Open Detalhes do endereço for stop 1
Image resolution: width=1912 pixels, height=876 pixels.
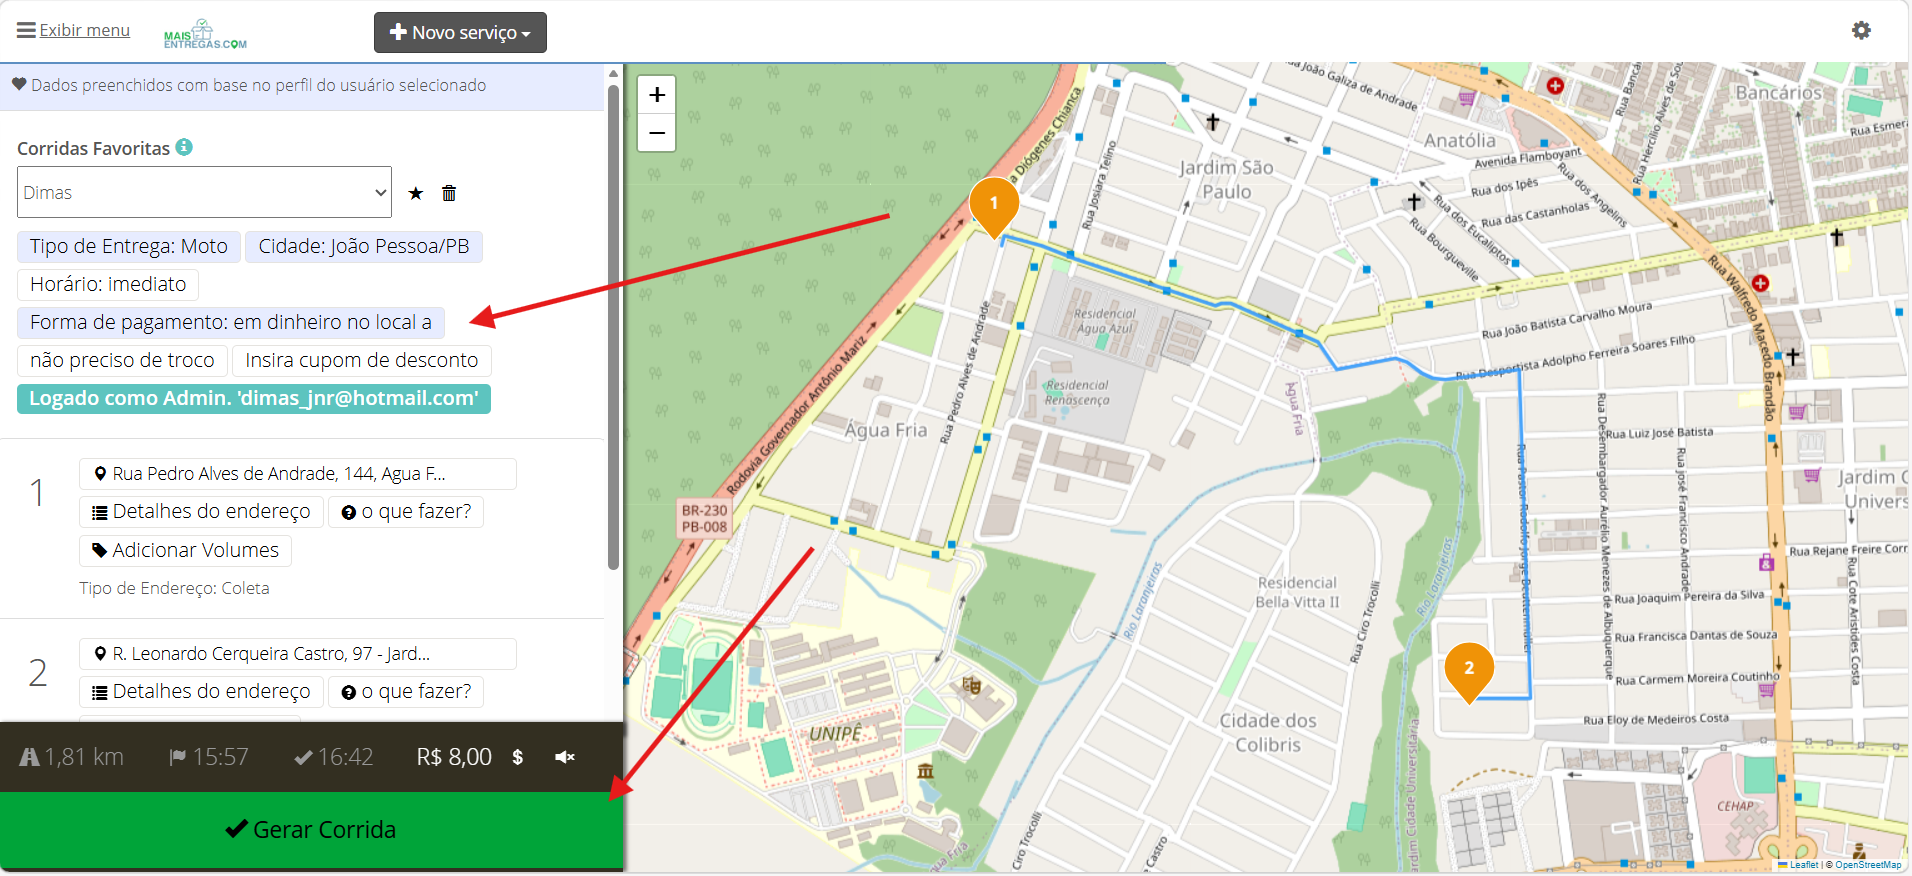coord(201,511)
